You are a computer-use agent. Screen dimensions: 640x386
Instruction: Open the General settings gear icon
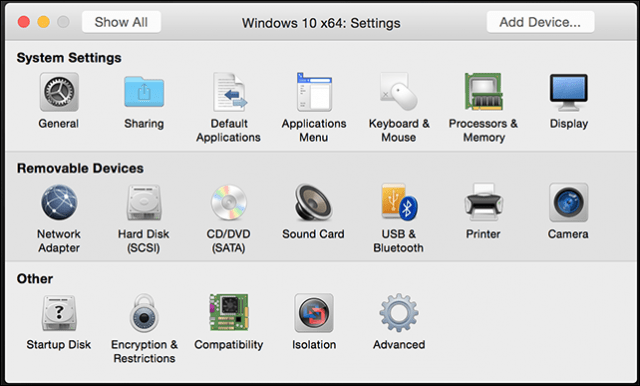tap(59, 92)
